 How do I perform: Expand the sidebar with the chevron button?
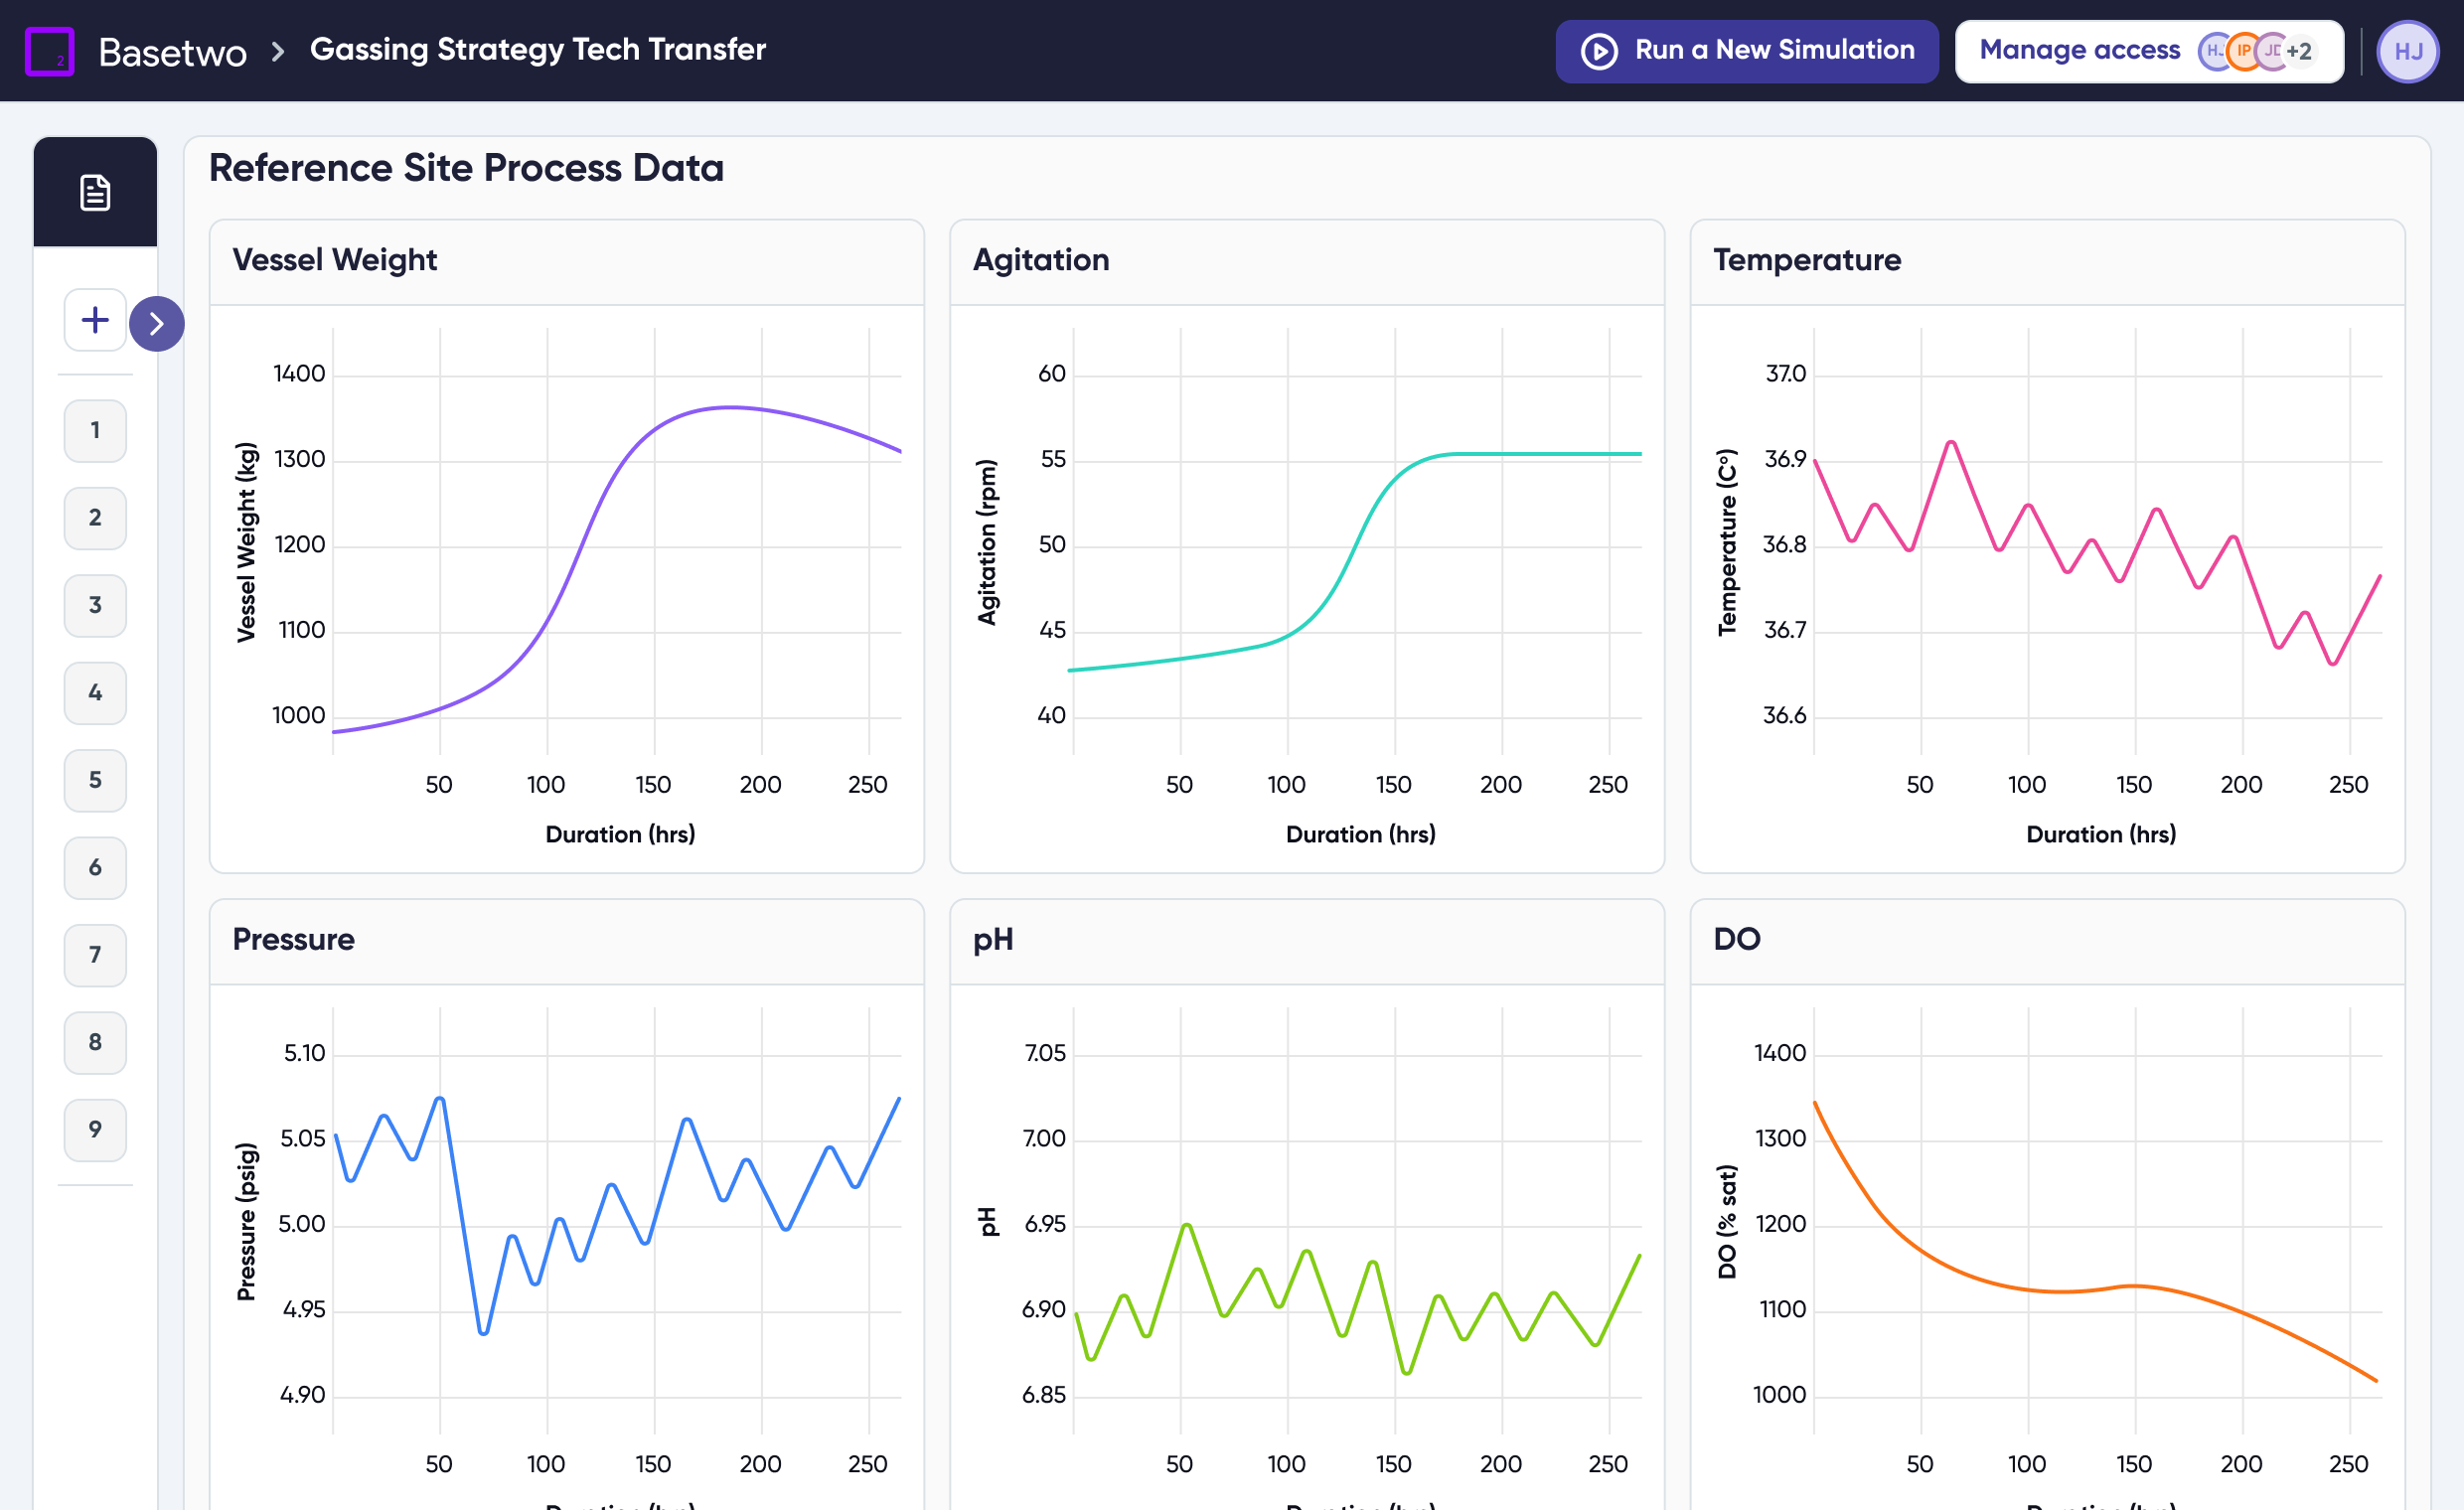tap(157, 323)
